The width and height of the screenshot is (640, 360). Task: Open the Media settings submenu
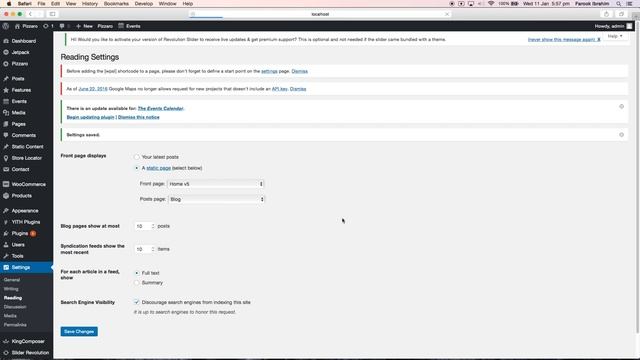click(10, 316)
